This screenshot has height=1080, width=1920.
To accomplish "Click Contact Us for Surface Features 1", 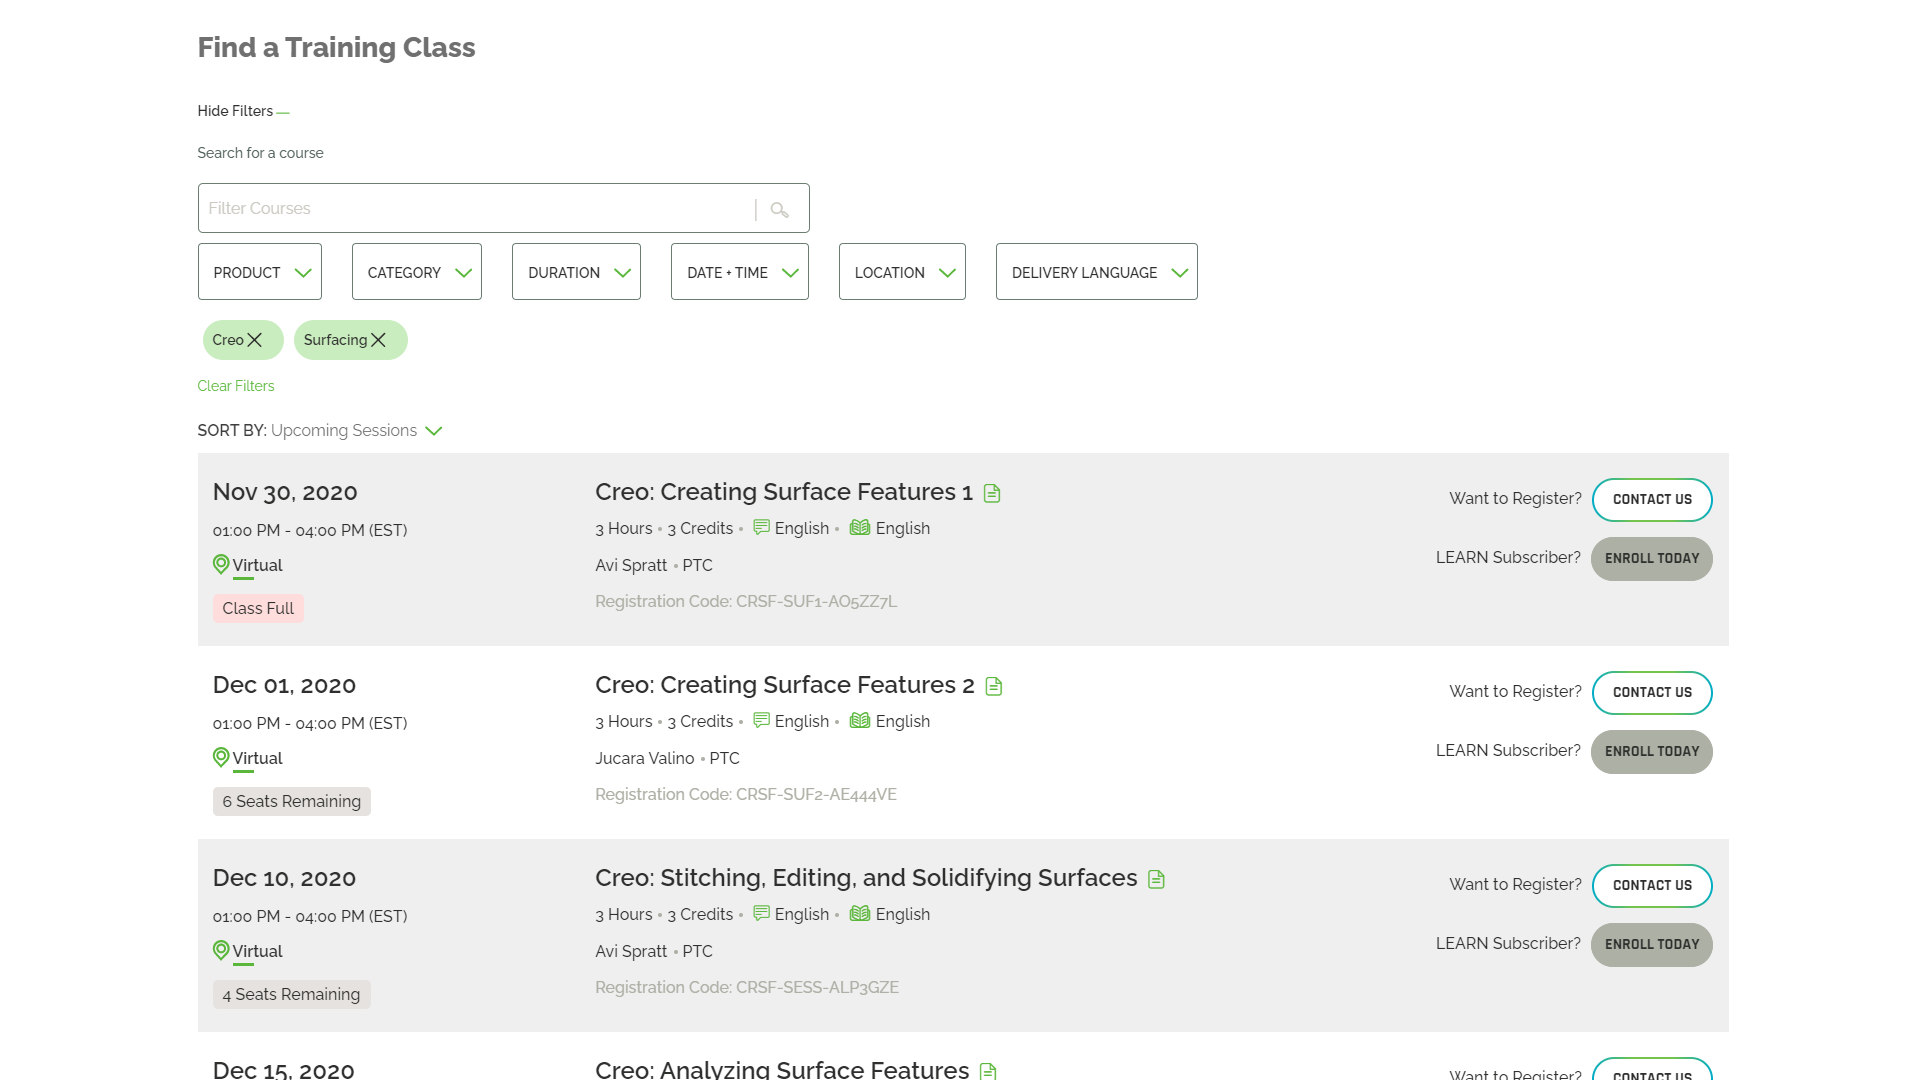I will pyautogui.click(x=1652, y=500).
